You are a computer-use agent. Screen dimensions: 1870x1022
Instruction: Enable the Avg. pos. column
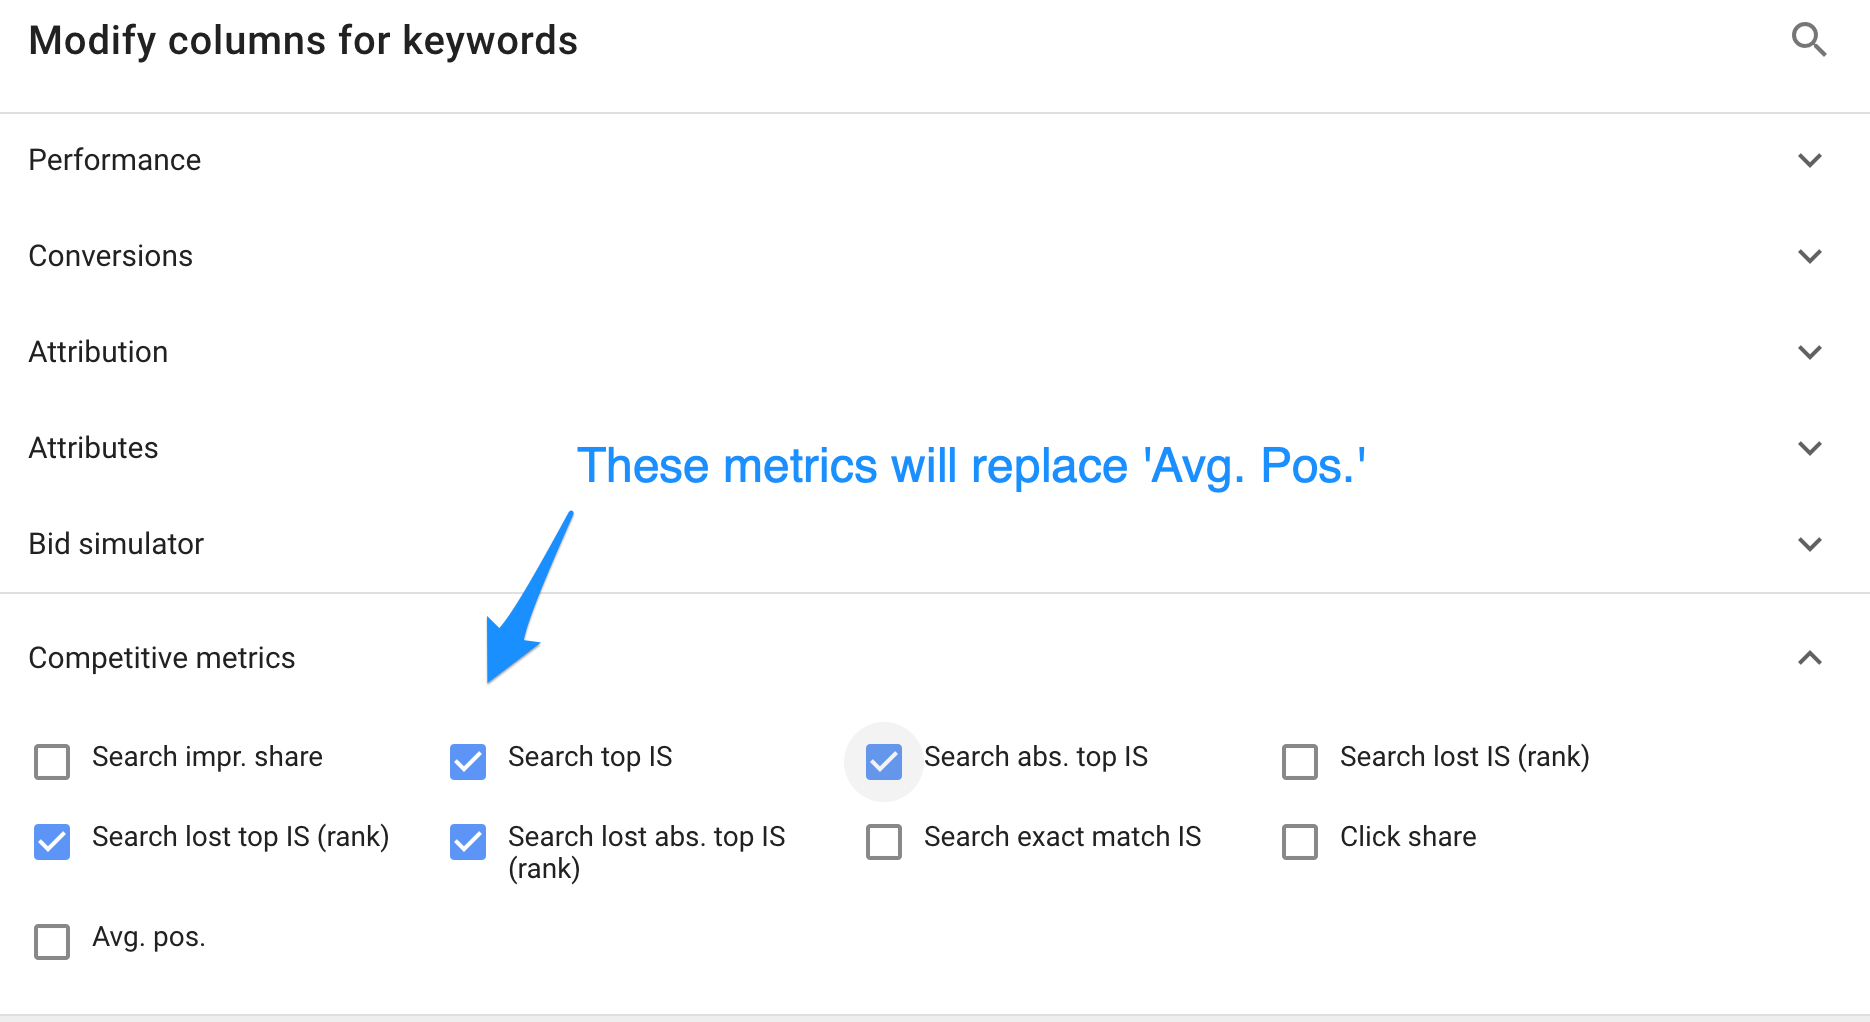[51, 942]
